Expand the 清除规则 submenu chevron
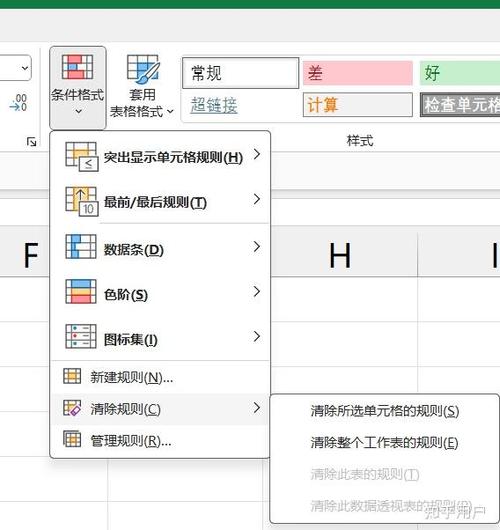The image size is (500, 530). pos(257,408)
